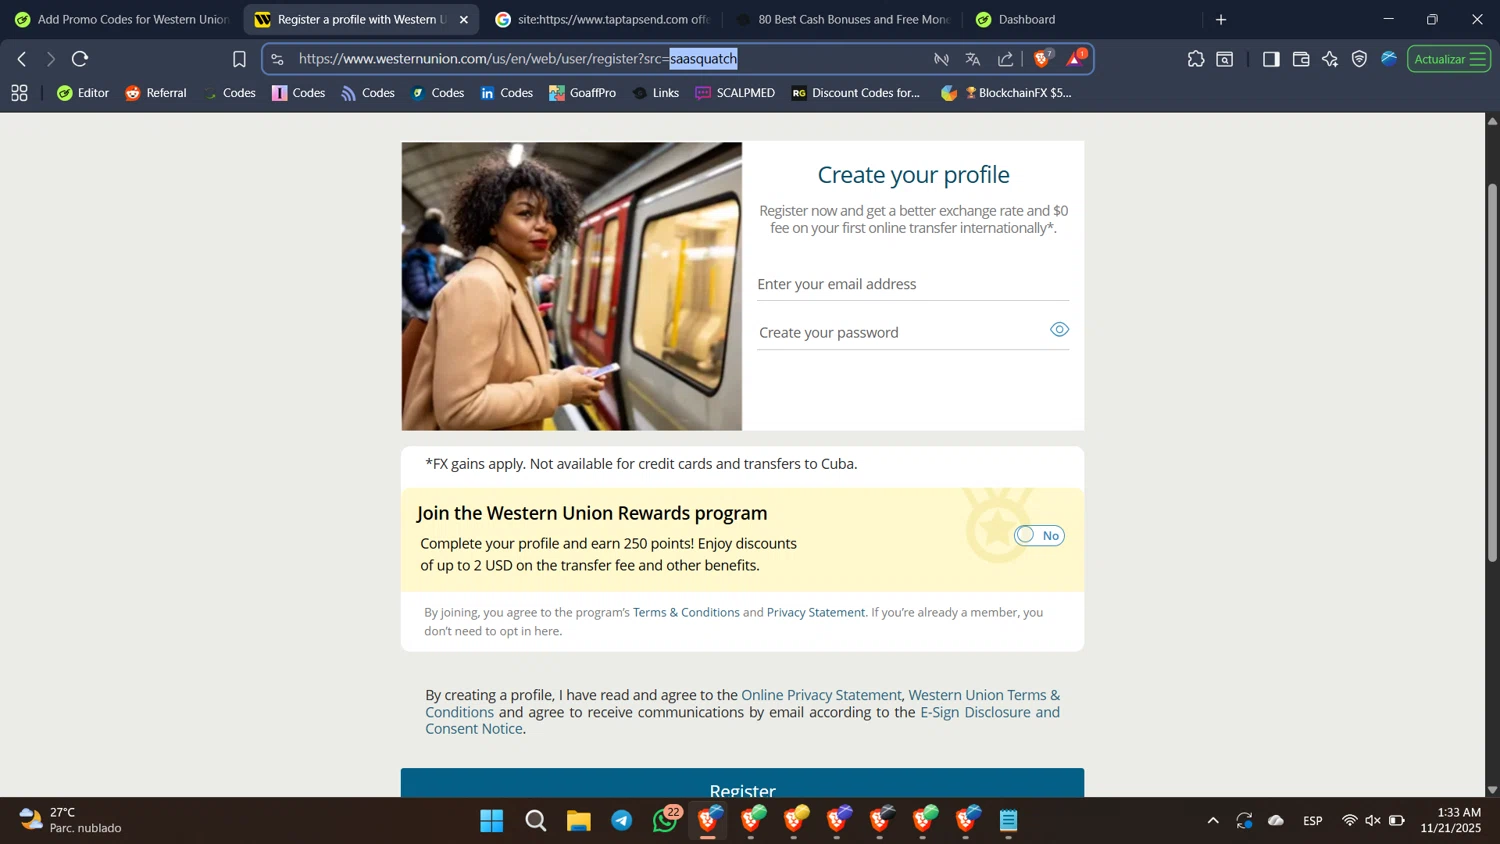
Task: Open the GoaffPro bookmark
Action: pos(582,93)
